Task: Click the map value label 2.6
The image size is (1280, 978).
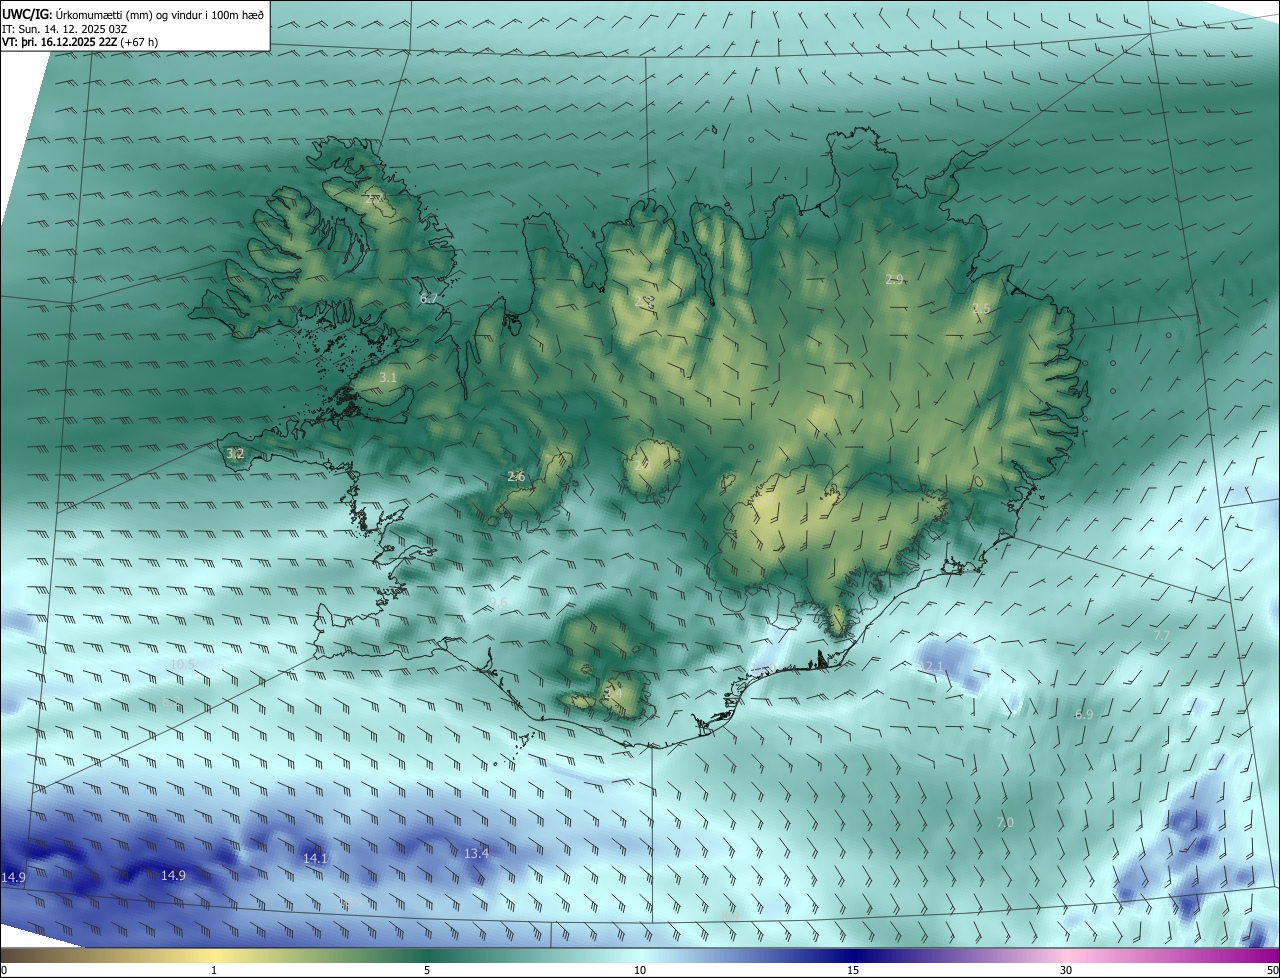Action: (x=516, y=476)
